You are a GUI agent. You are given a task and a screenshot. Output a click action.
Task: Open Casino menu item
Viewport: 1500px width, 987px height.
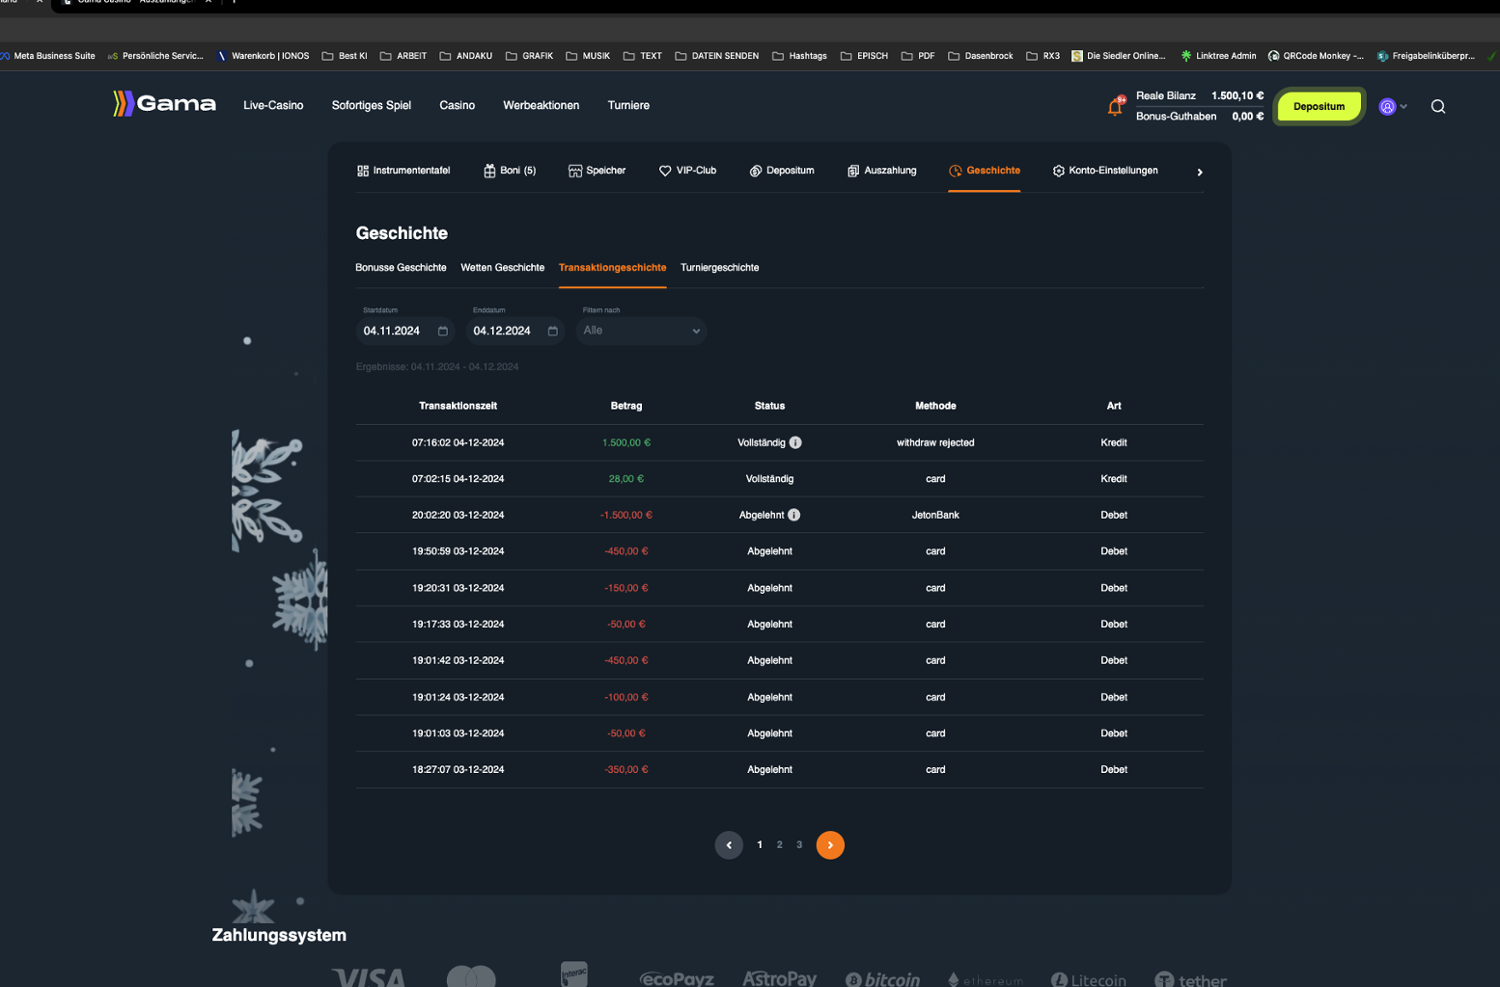tap(457, 105)
